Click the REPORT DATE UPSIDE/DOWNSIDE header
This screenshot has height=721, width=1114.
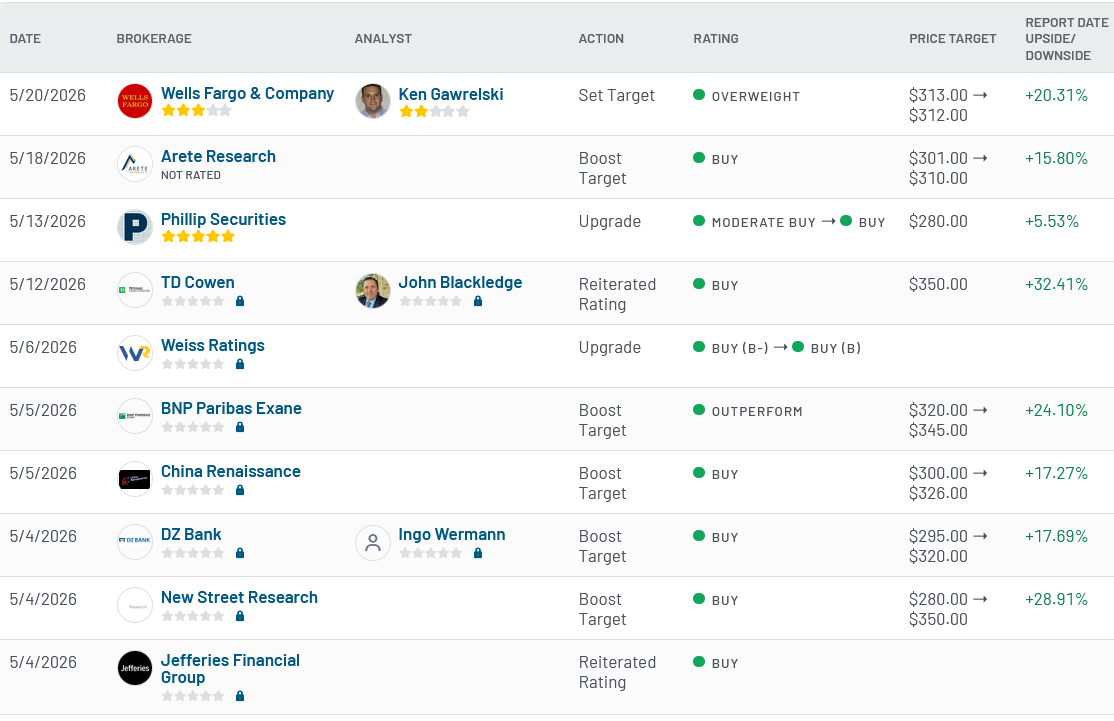[x=1066, y=39]
